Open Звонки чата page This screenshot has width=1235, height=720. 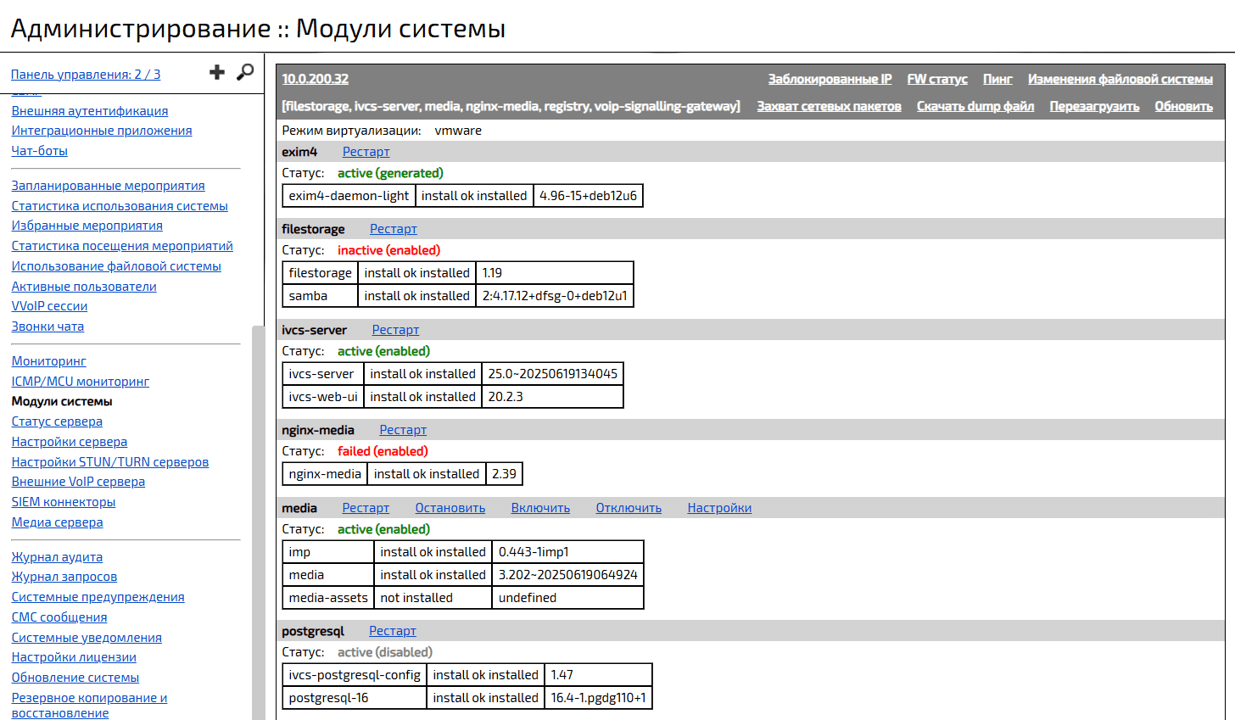coord(48,326)
